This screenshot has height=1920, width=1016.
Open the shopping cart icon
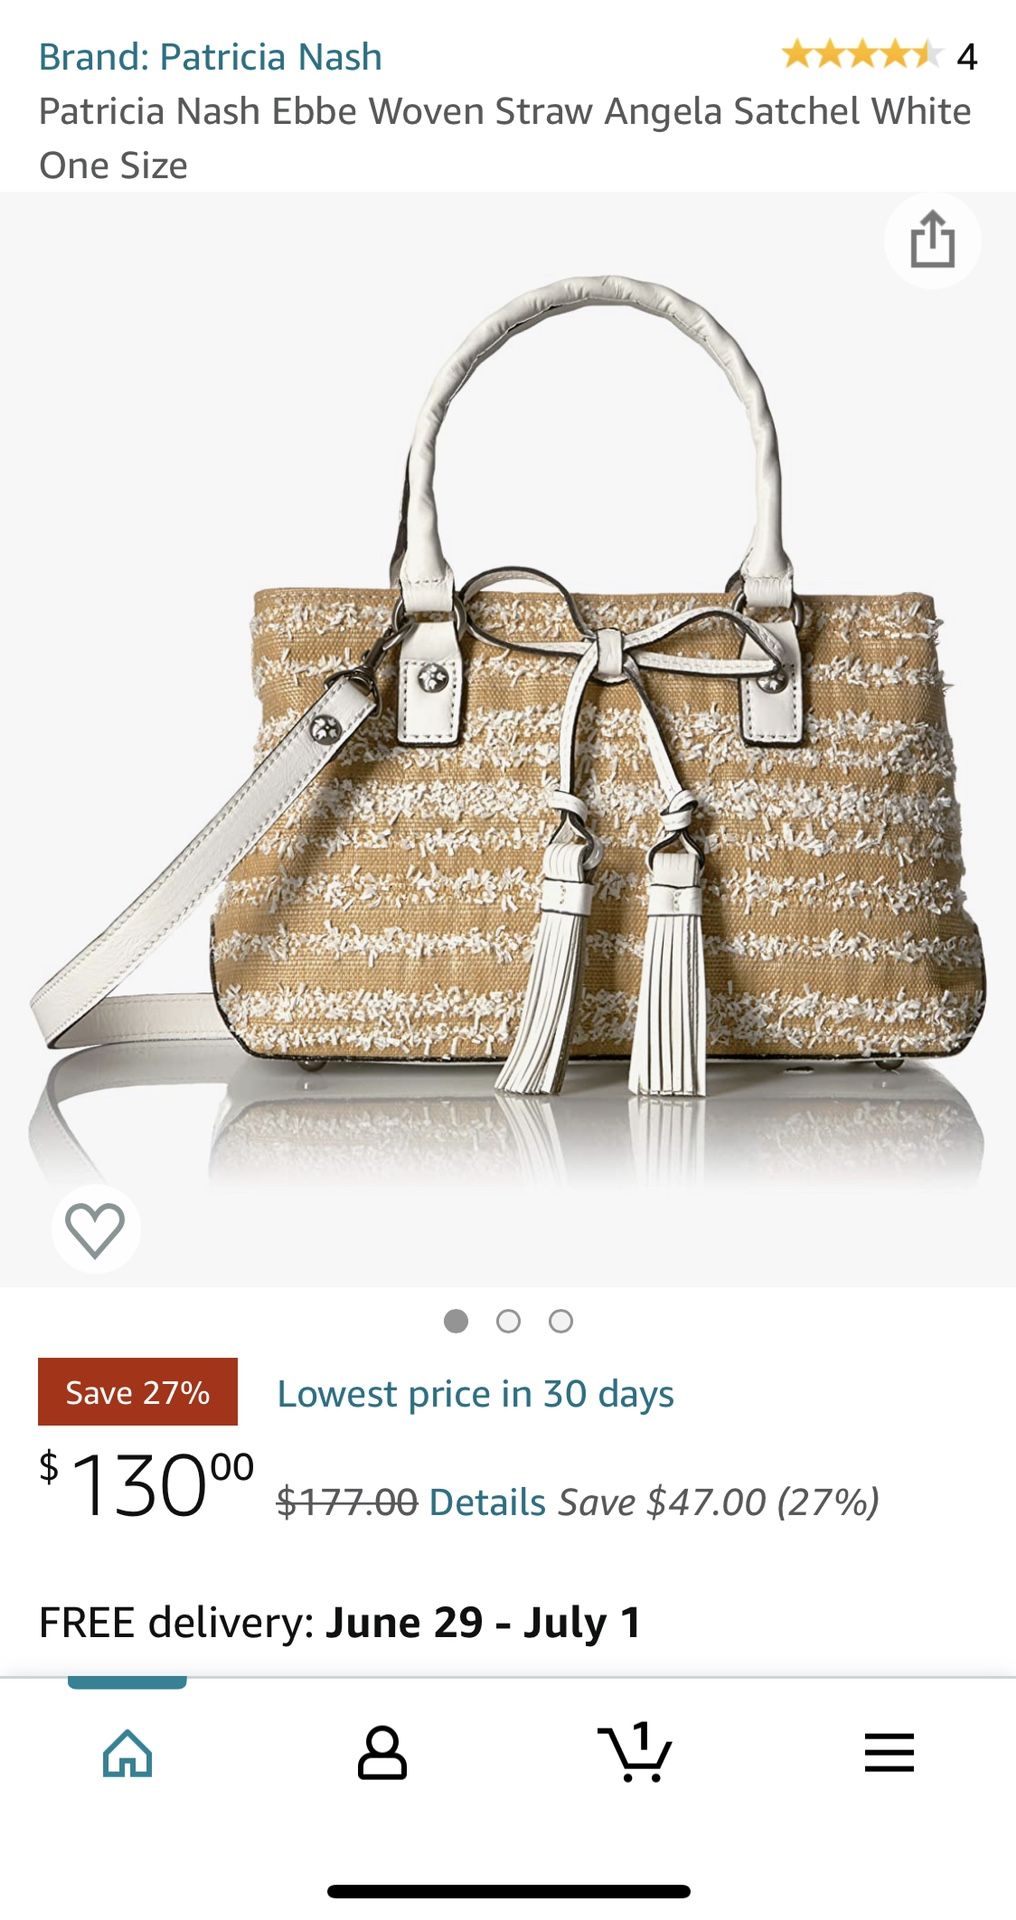click(635, 1751)
